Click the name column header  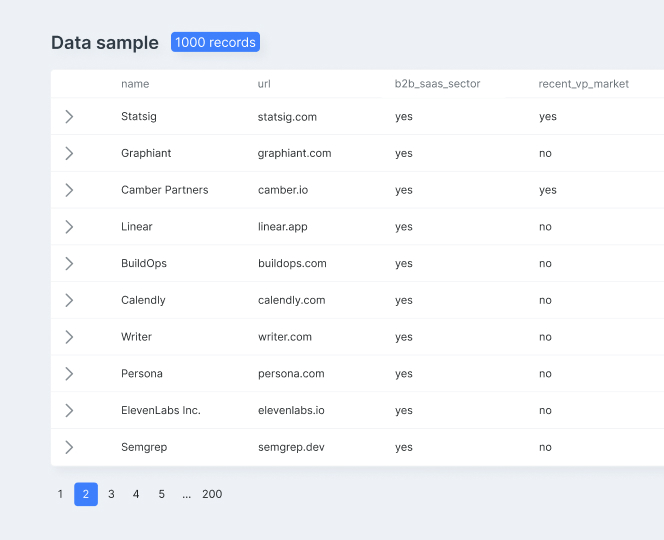135,84
